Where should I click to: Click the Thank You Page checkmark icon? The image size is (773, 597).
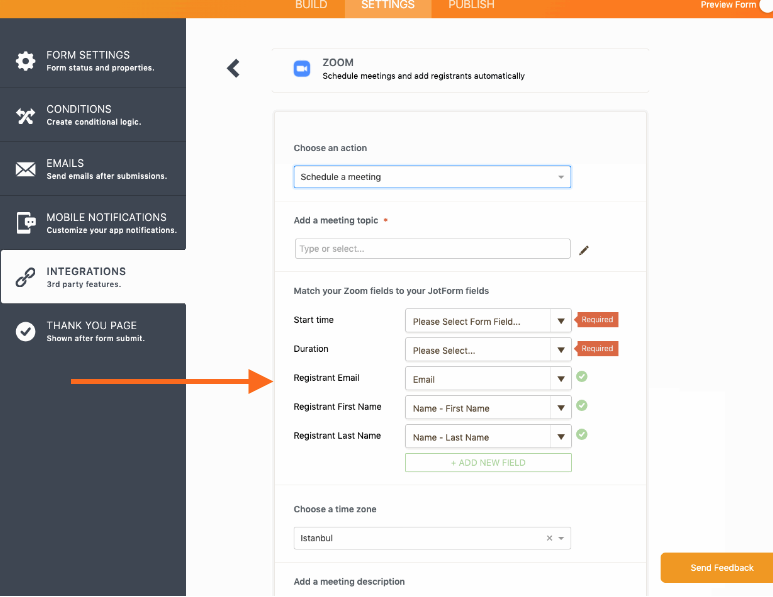click(25, 331)
